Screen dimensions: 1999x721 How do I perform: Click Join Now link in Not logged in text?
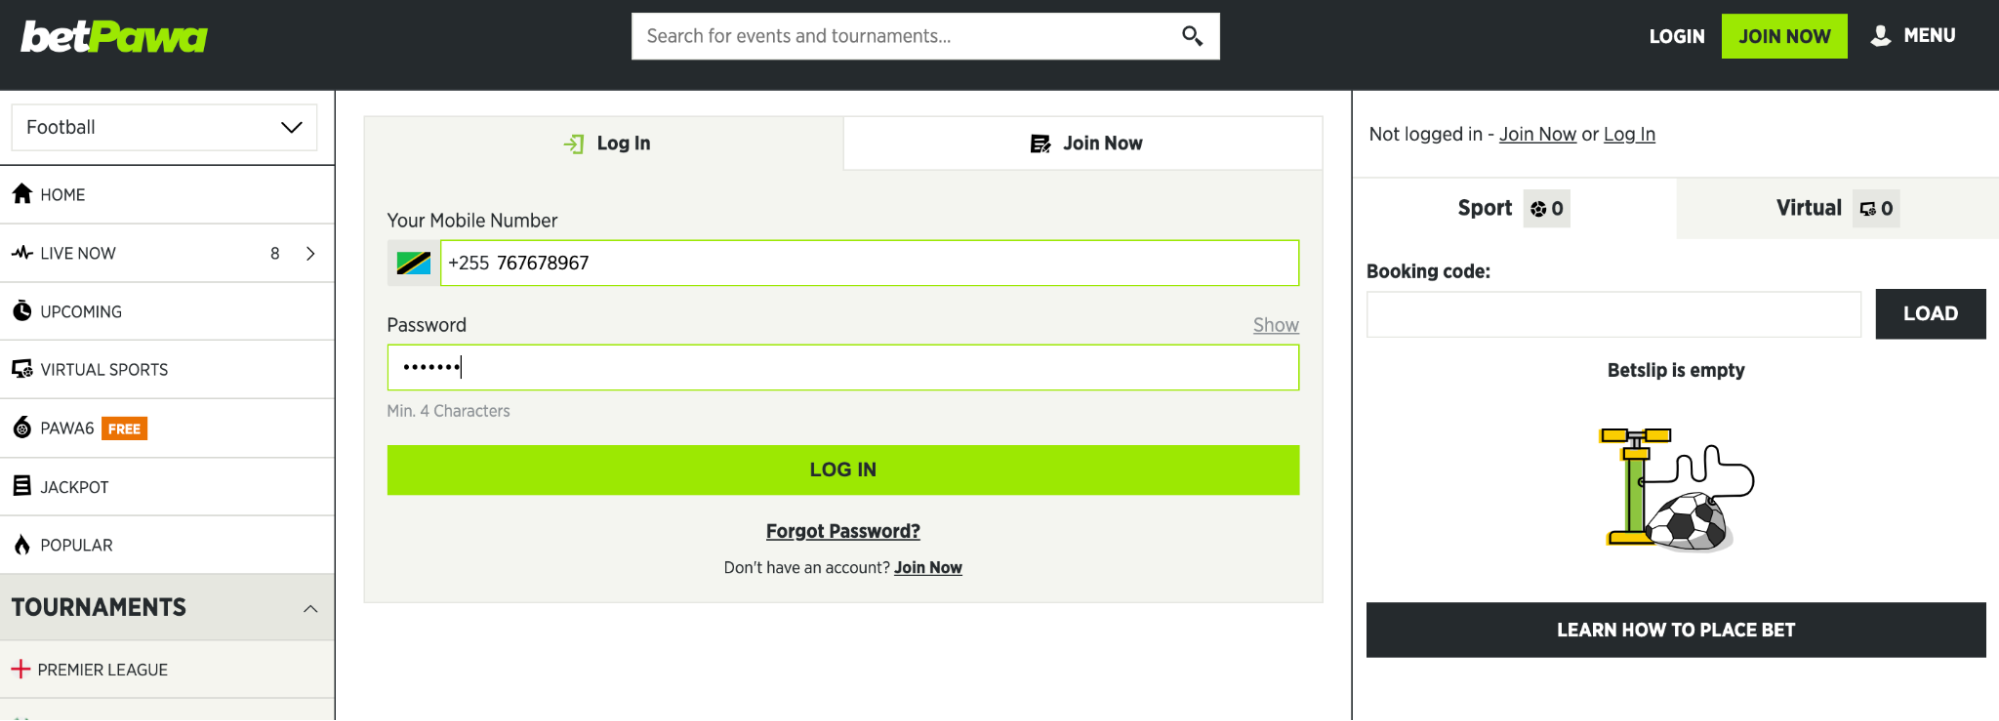[x=1537, y=134]
